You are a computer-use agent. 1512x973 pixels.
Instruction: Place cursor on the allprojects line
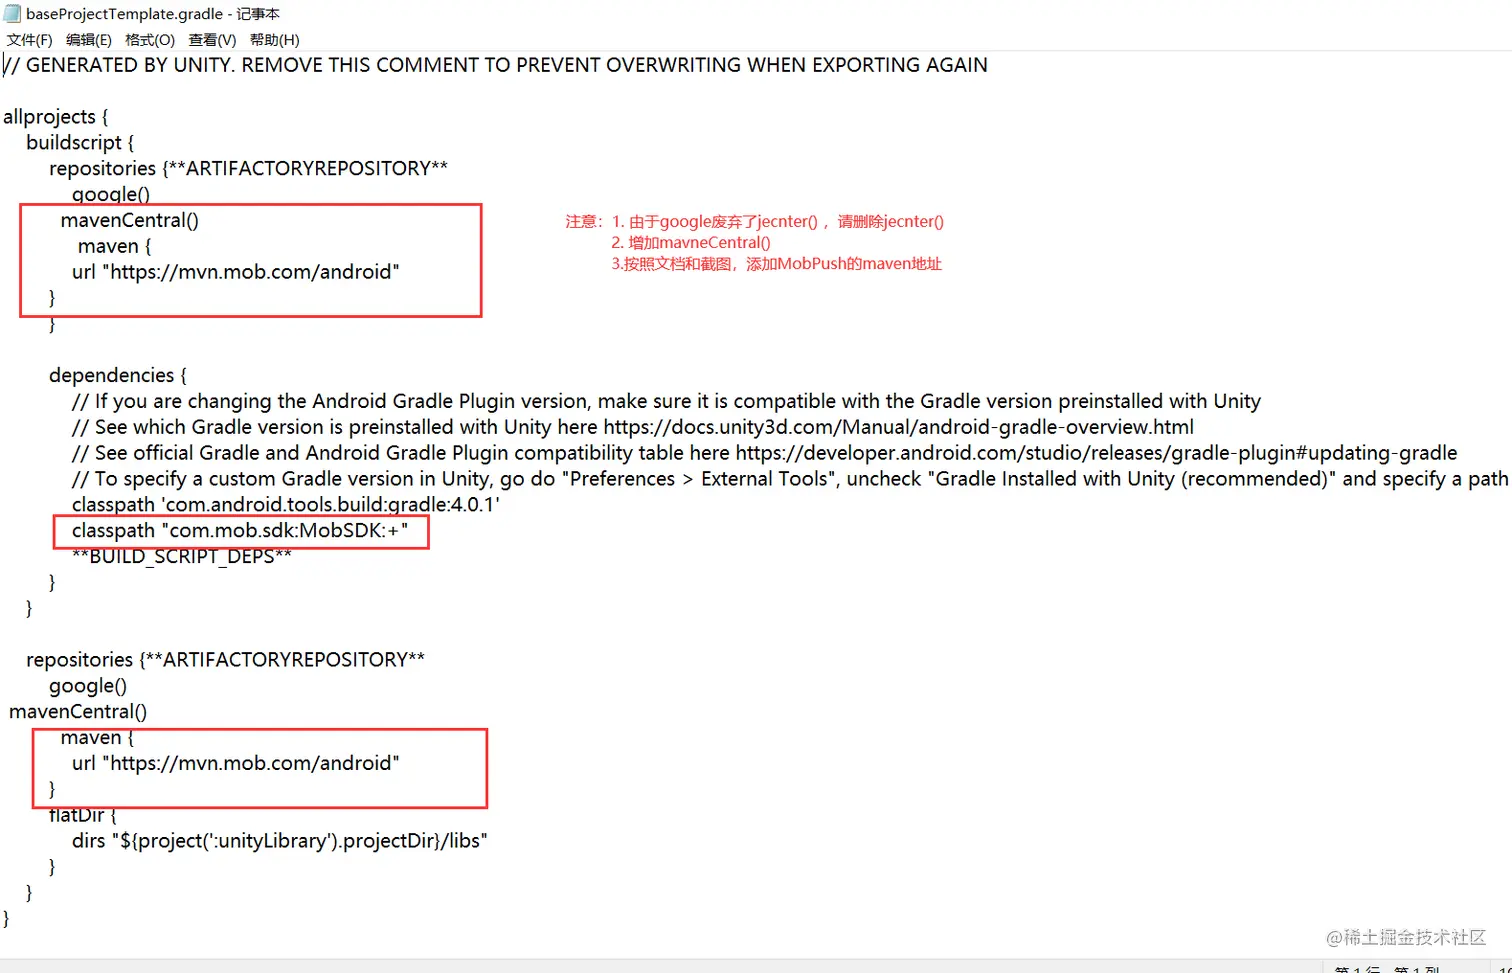tap(56, 117)
